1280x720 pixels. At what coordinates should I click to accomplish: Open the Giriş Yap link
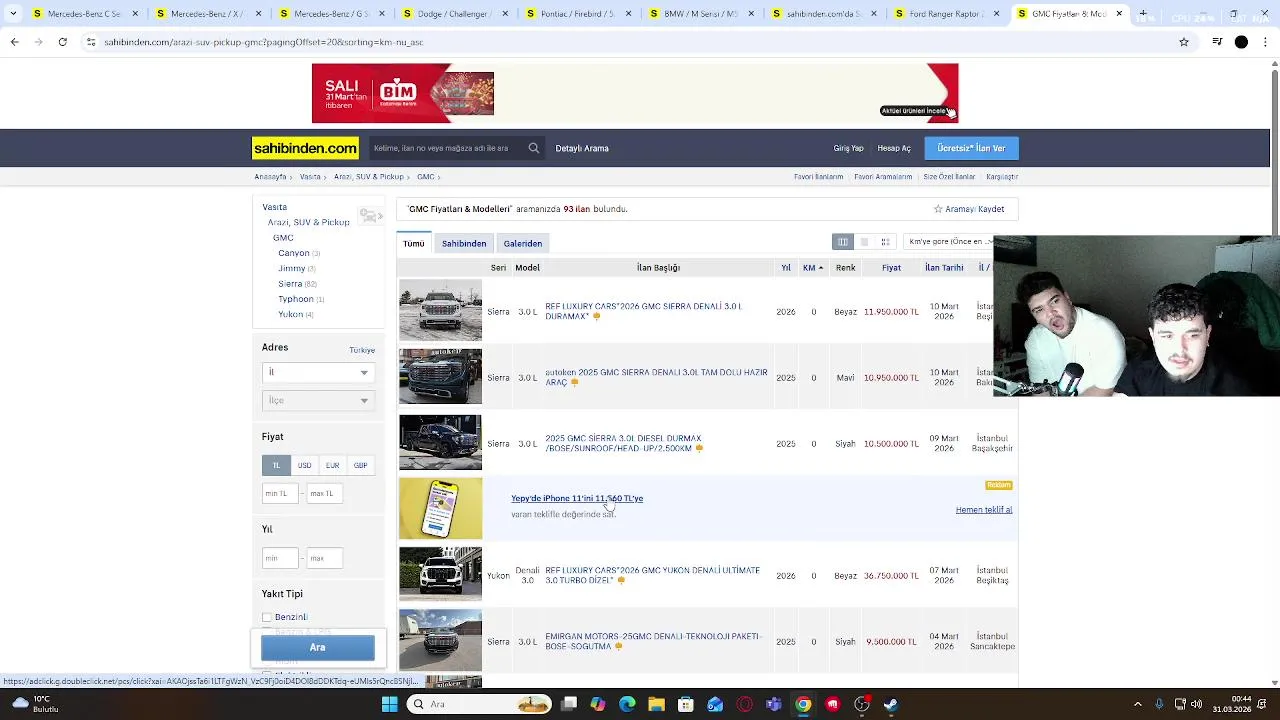(x=848, y=148)
